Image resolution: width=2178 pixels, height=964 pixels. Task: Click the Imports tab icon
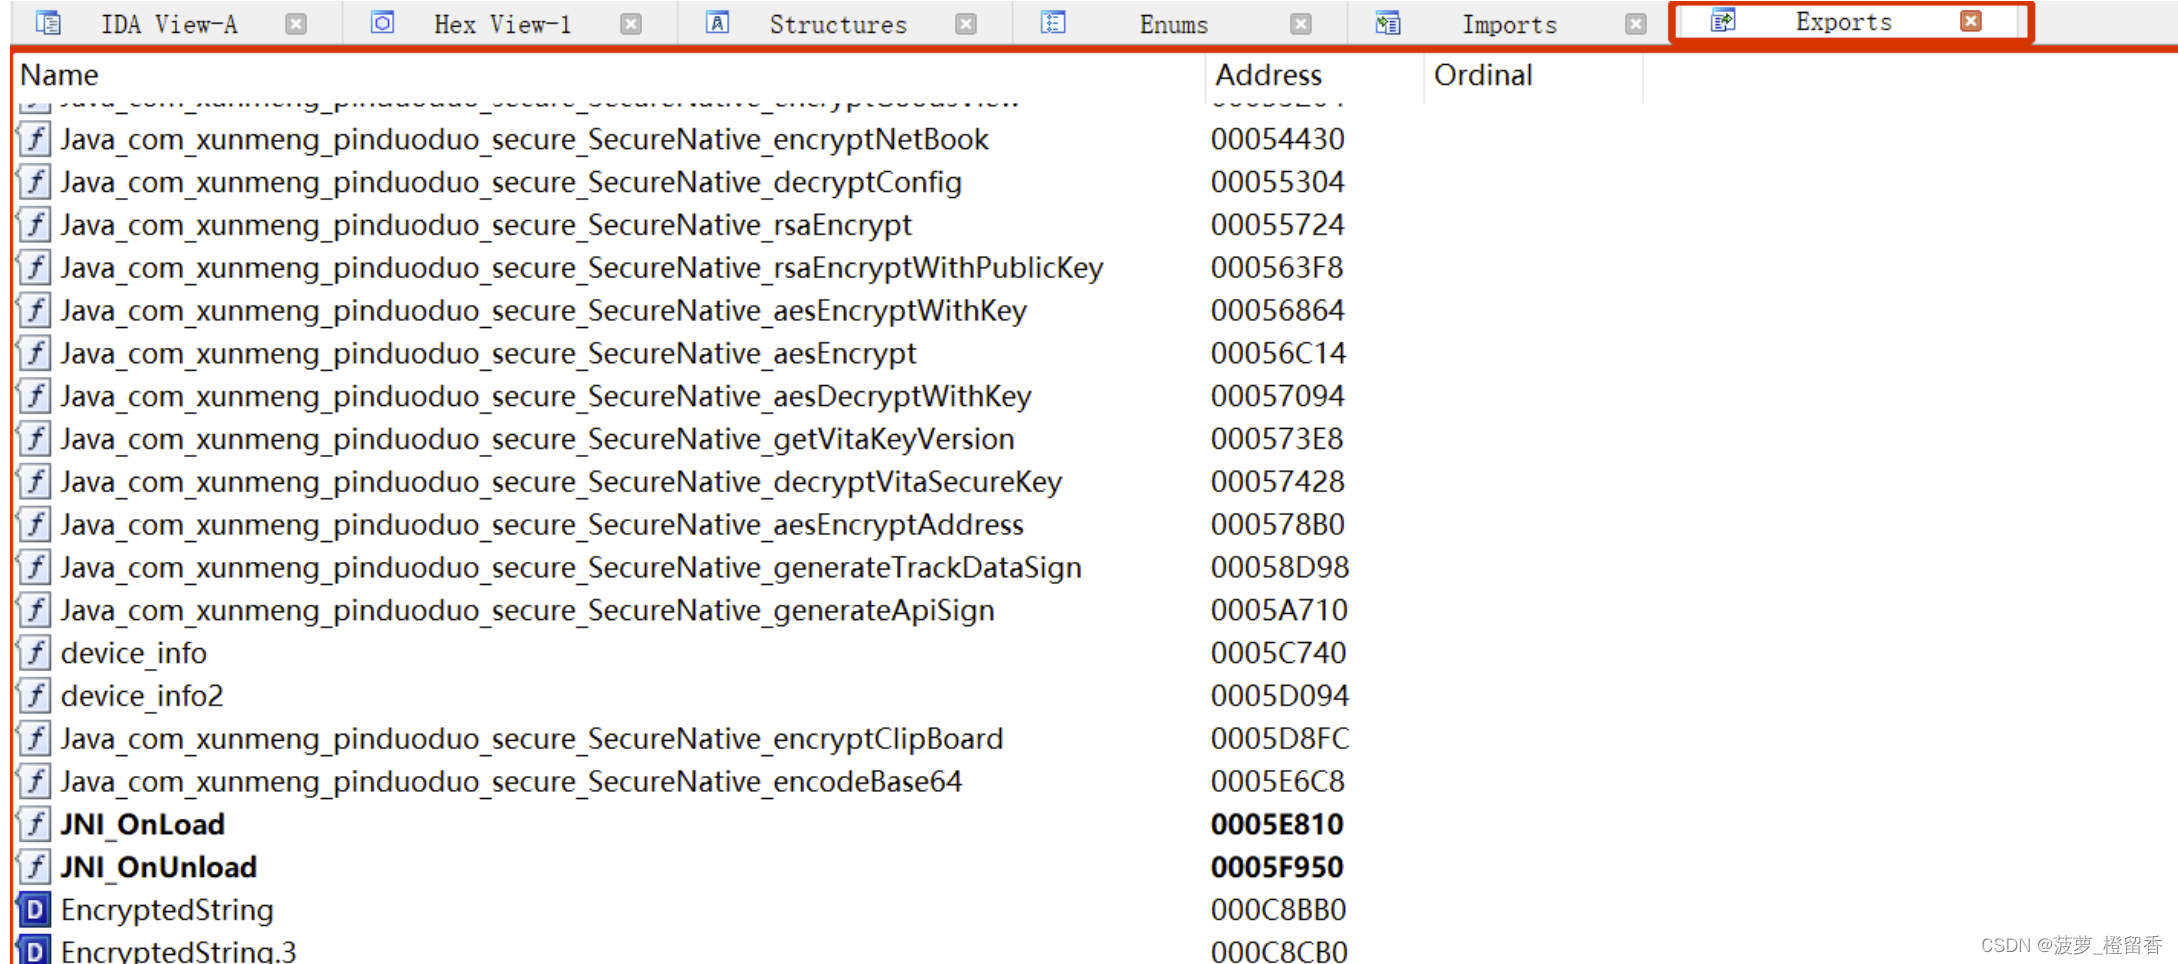click(1388, 22)
